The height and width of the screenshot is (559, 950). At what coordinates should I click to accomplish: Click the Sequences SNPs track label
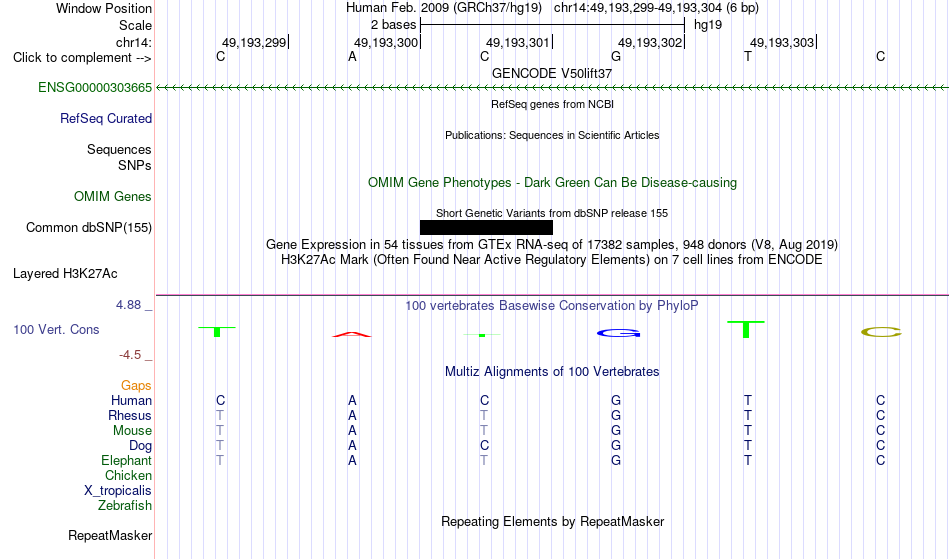(x=119, y=157)
